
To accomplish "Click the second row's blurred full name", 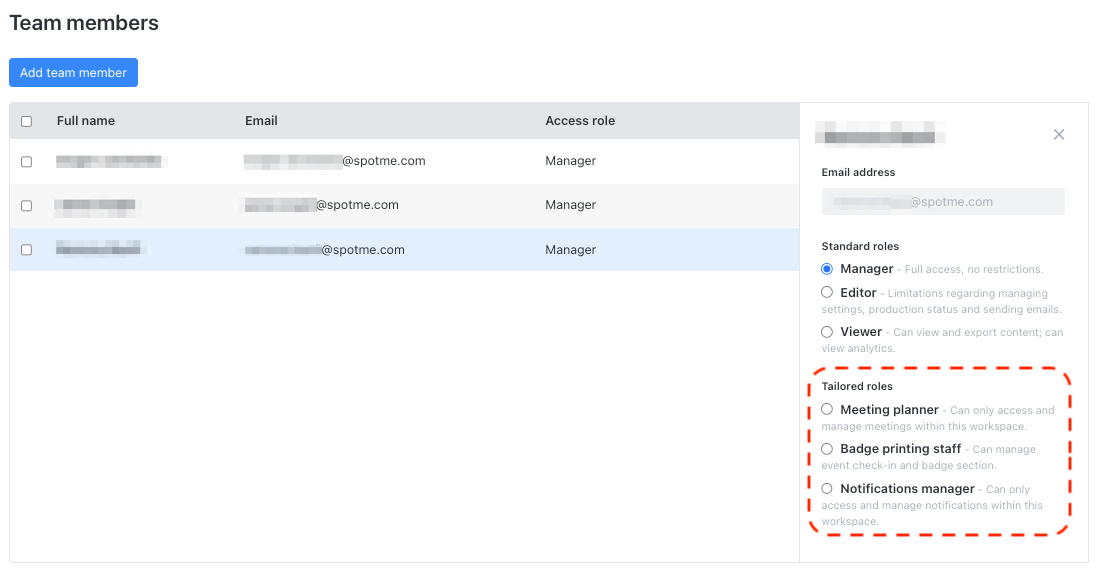I will coord(96,205).
